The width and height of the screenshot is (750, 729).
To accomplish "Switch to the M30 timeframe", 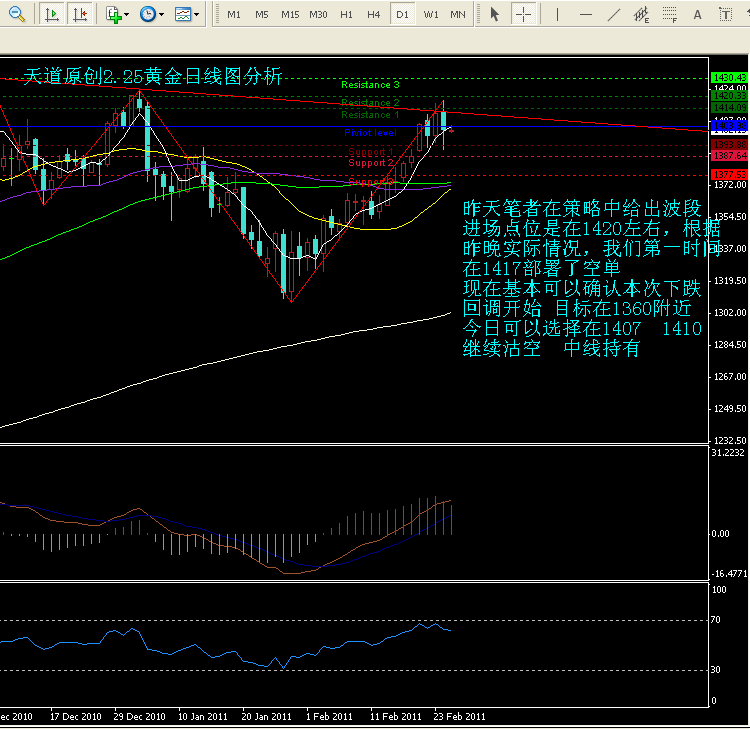I will click(318, 15).
